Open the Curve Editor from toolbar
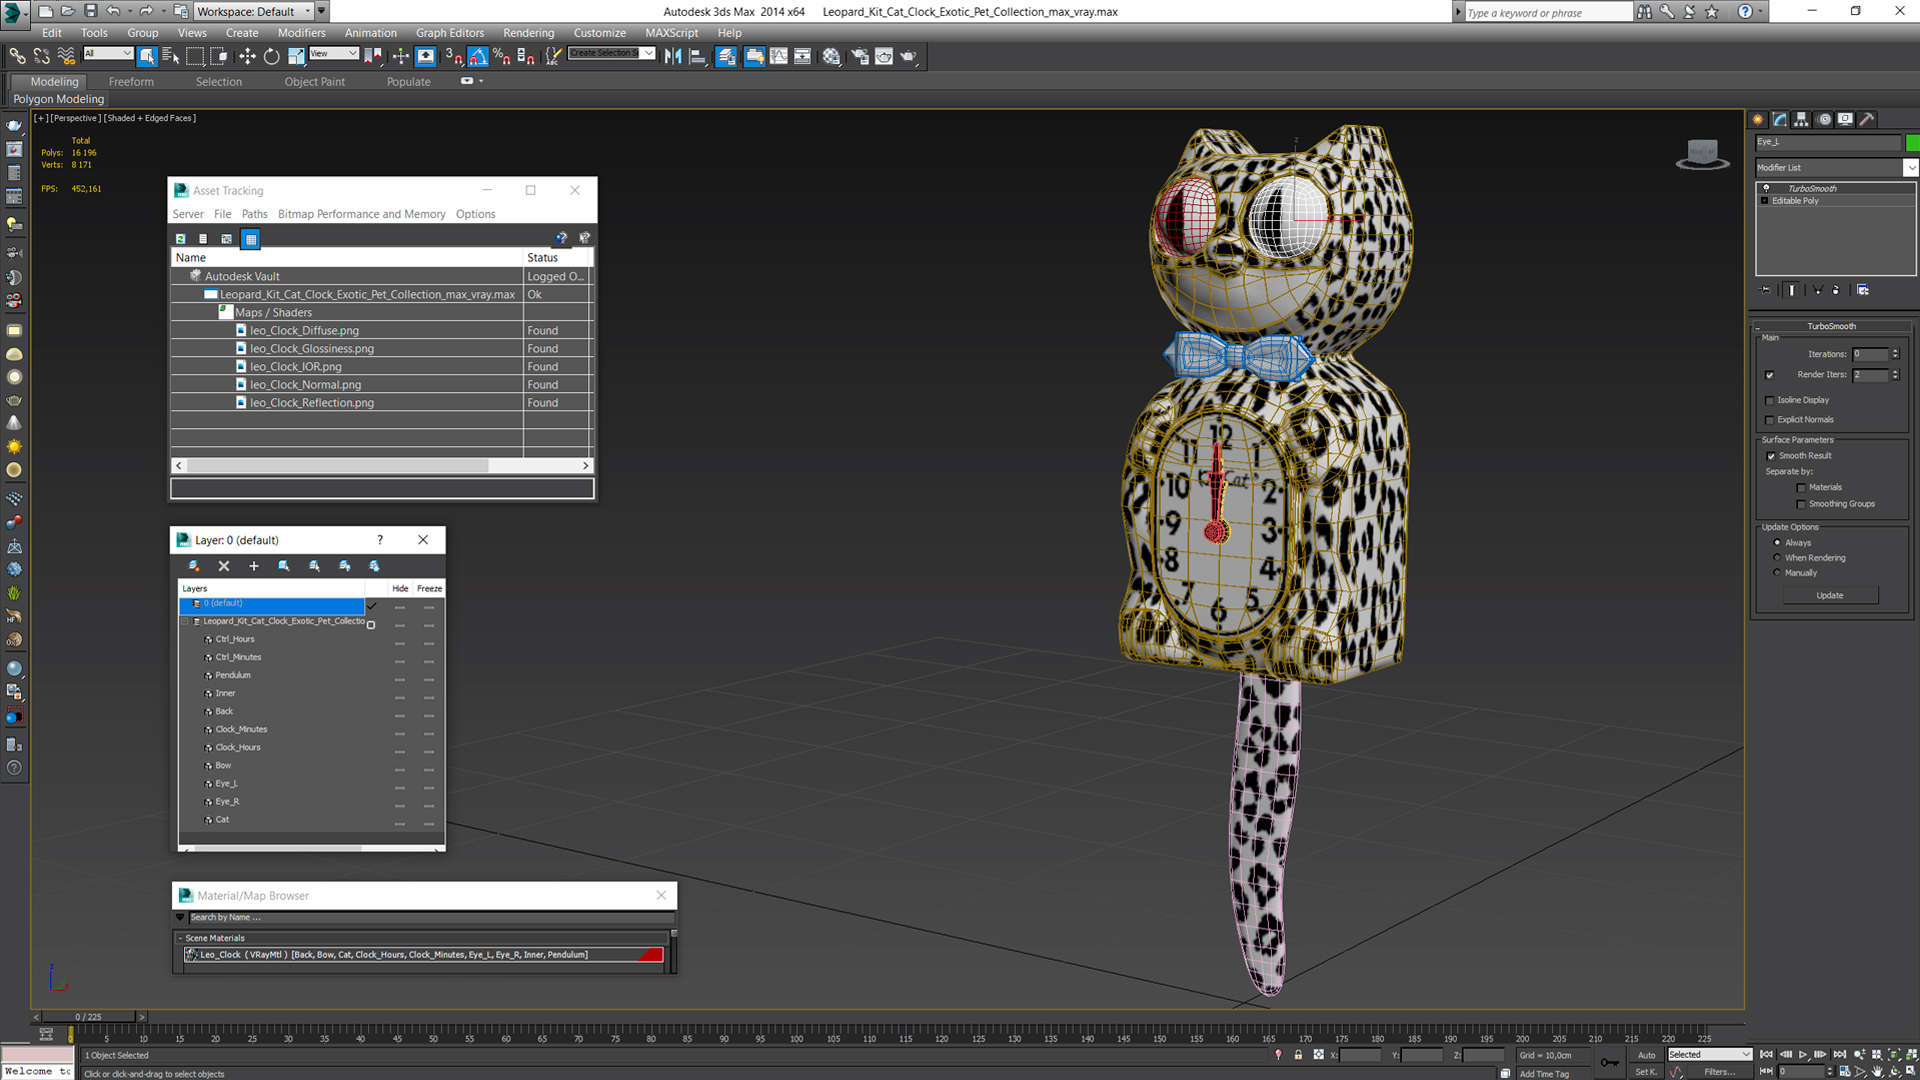Screen dimensions: 1920x1080 point(779,56)
